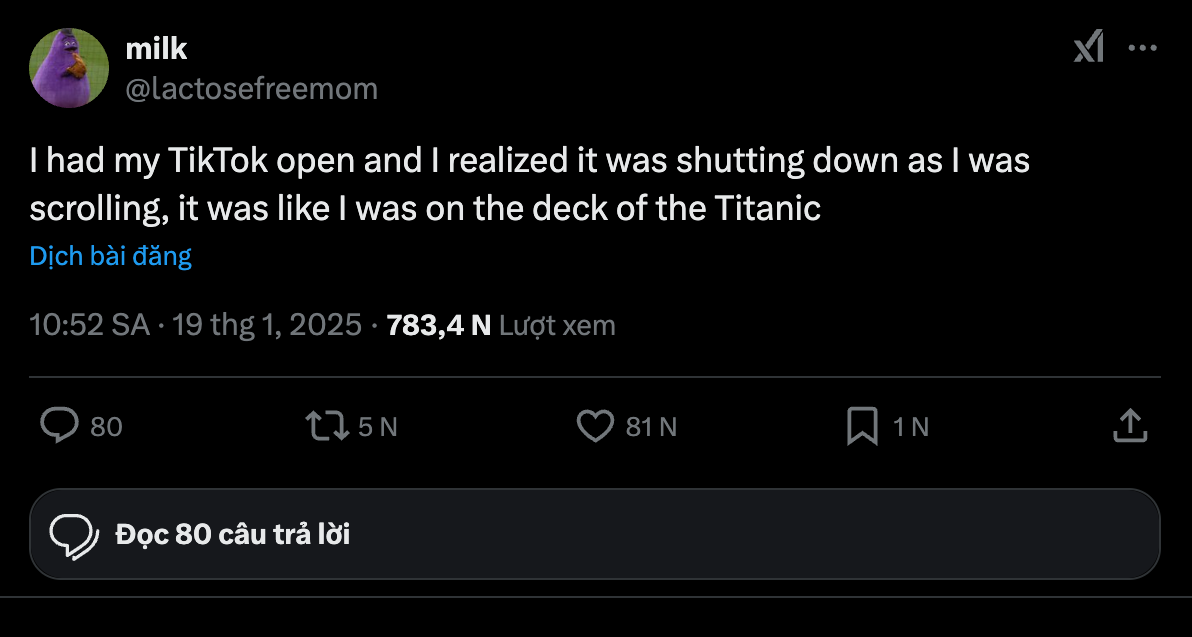Image resolution: width=1192 pixels, height=637 pixels.
Task: Click the Grok AI icon near the top right
Action: click(1088, 47)
